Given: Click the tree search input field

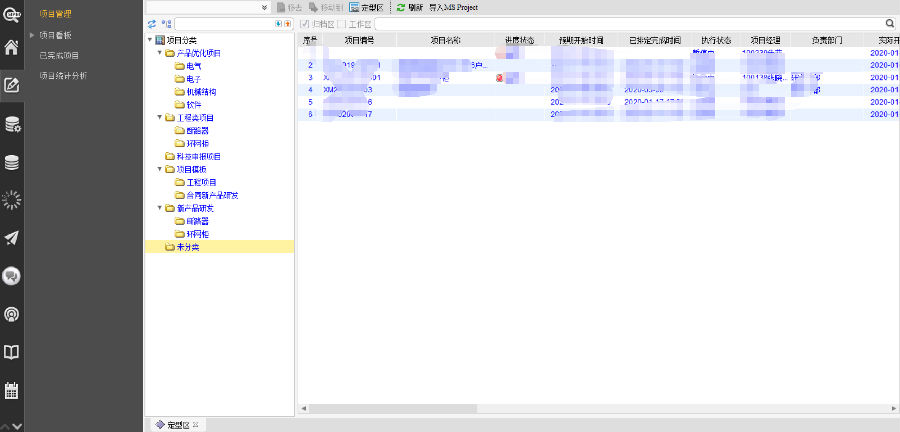Looking at the screenshot, I should coord(224,24).
